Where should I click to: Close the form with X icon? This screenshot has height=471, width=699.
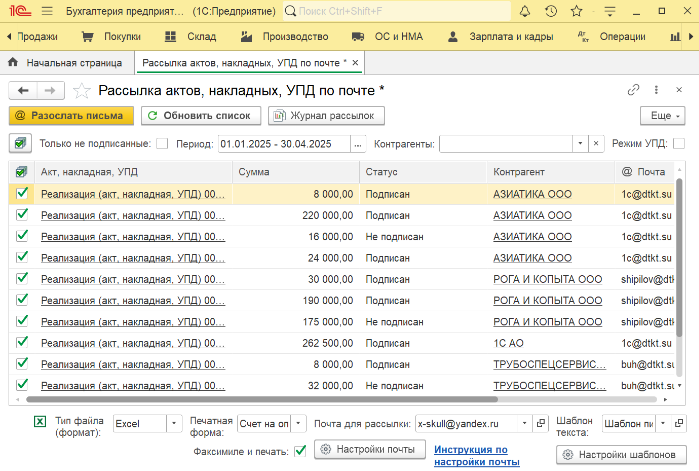pyautogui.click(x=679, y=90)
